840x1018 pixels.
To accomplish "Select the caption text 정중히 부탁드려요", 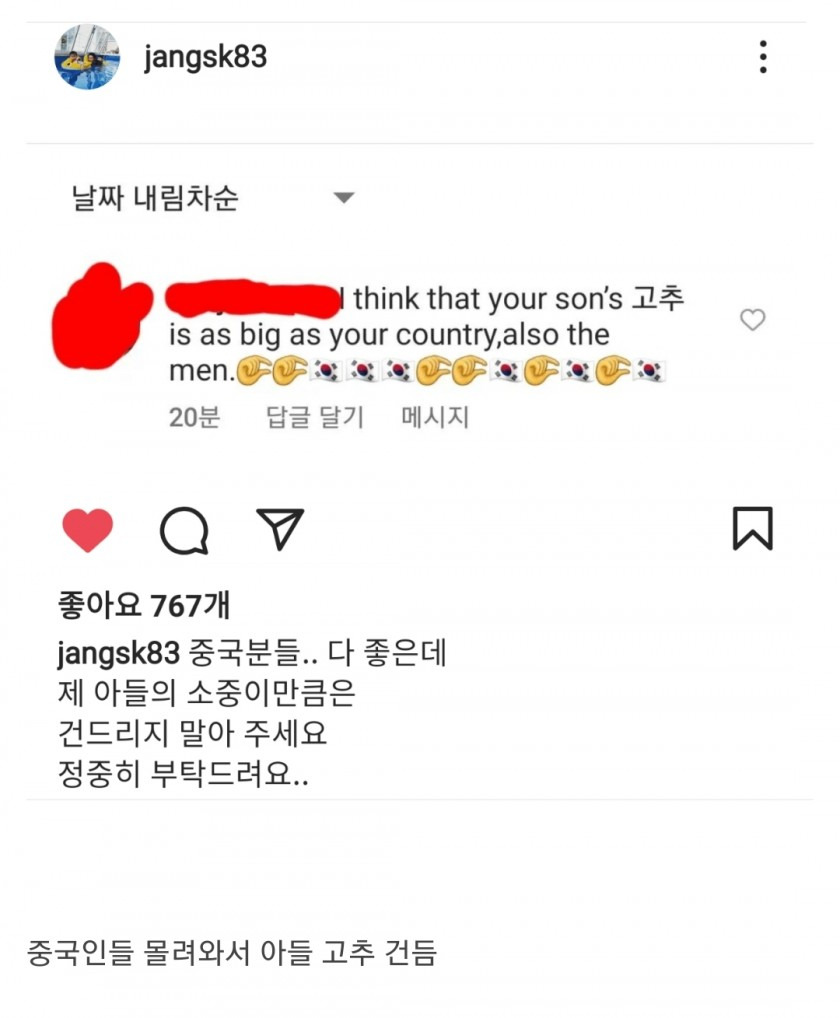I will click(183, 773).
